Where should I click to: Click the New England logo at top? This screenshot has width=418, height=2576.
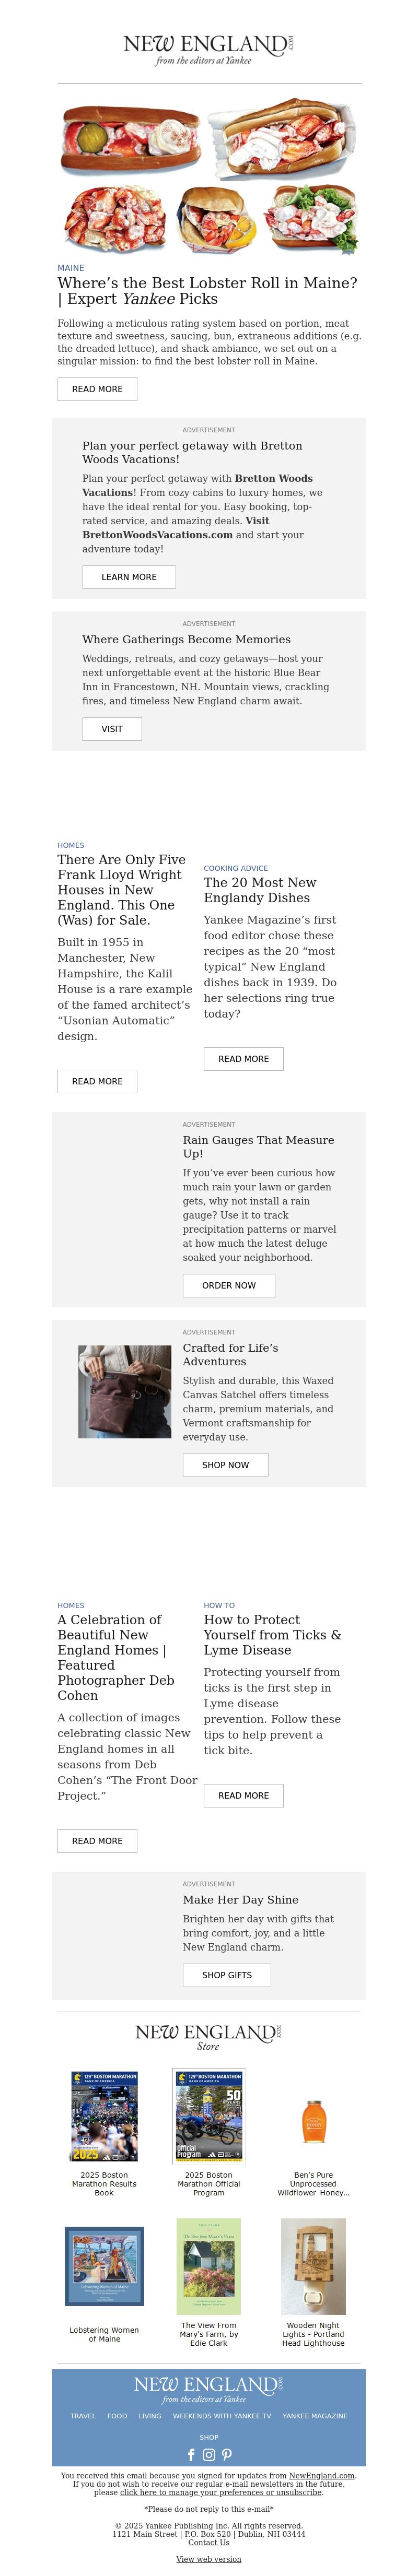[x=209, y=49]
